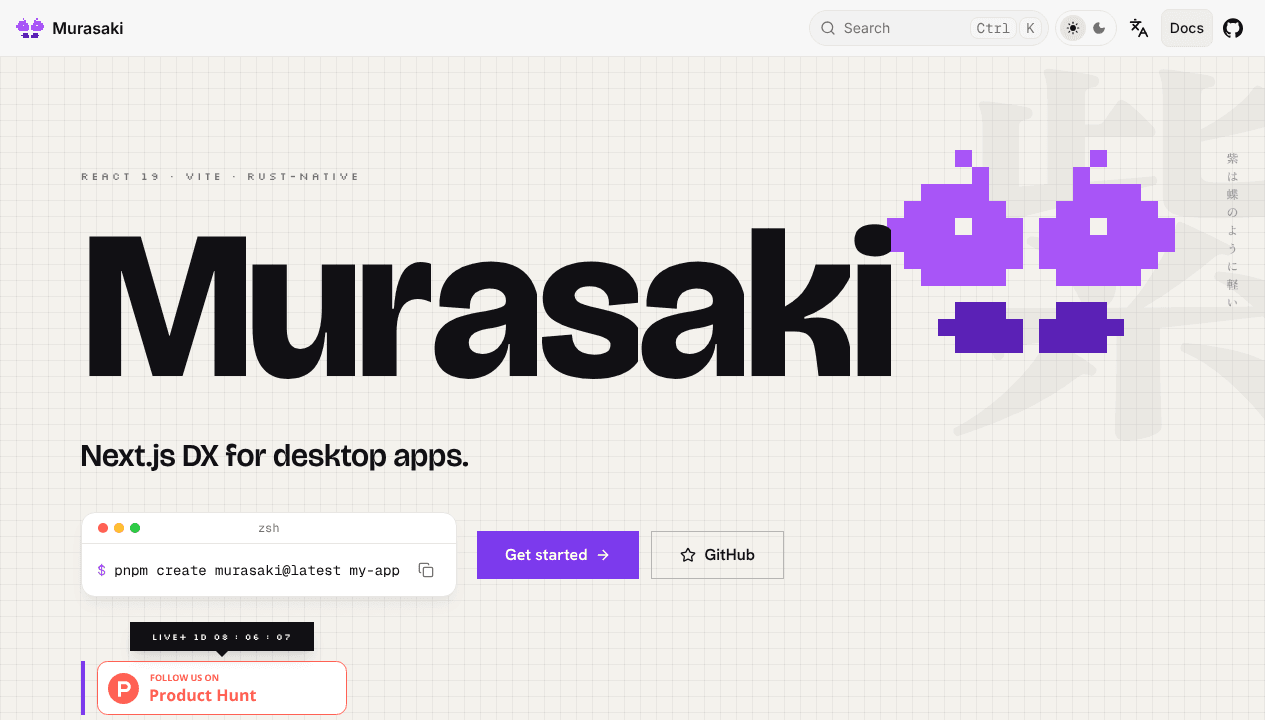
Task: Click the React 19 Vite Rust-native label
Action: [220, 177]
